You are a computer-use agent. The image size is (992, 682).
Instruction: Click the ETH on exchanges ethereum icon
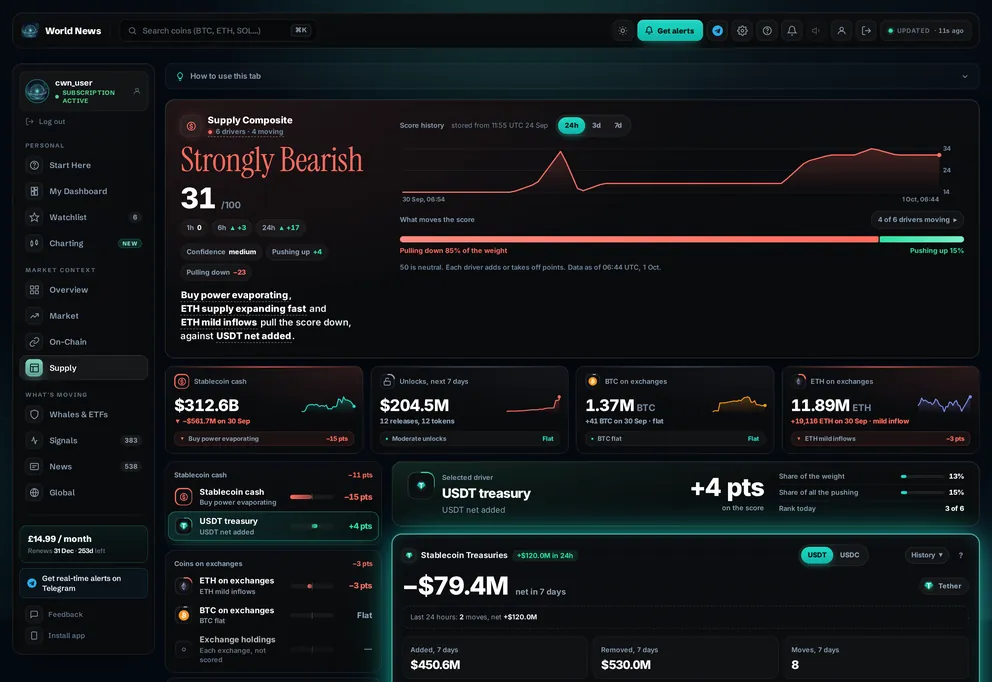(799, 381)
